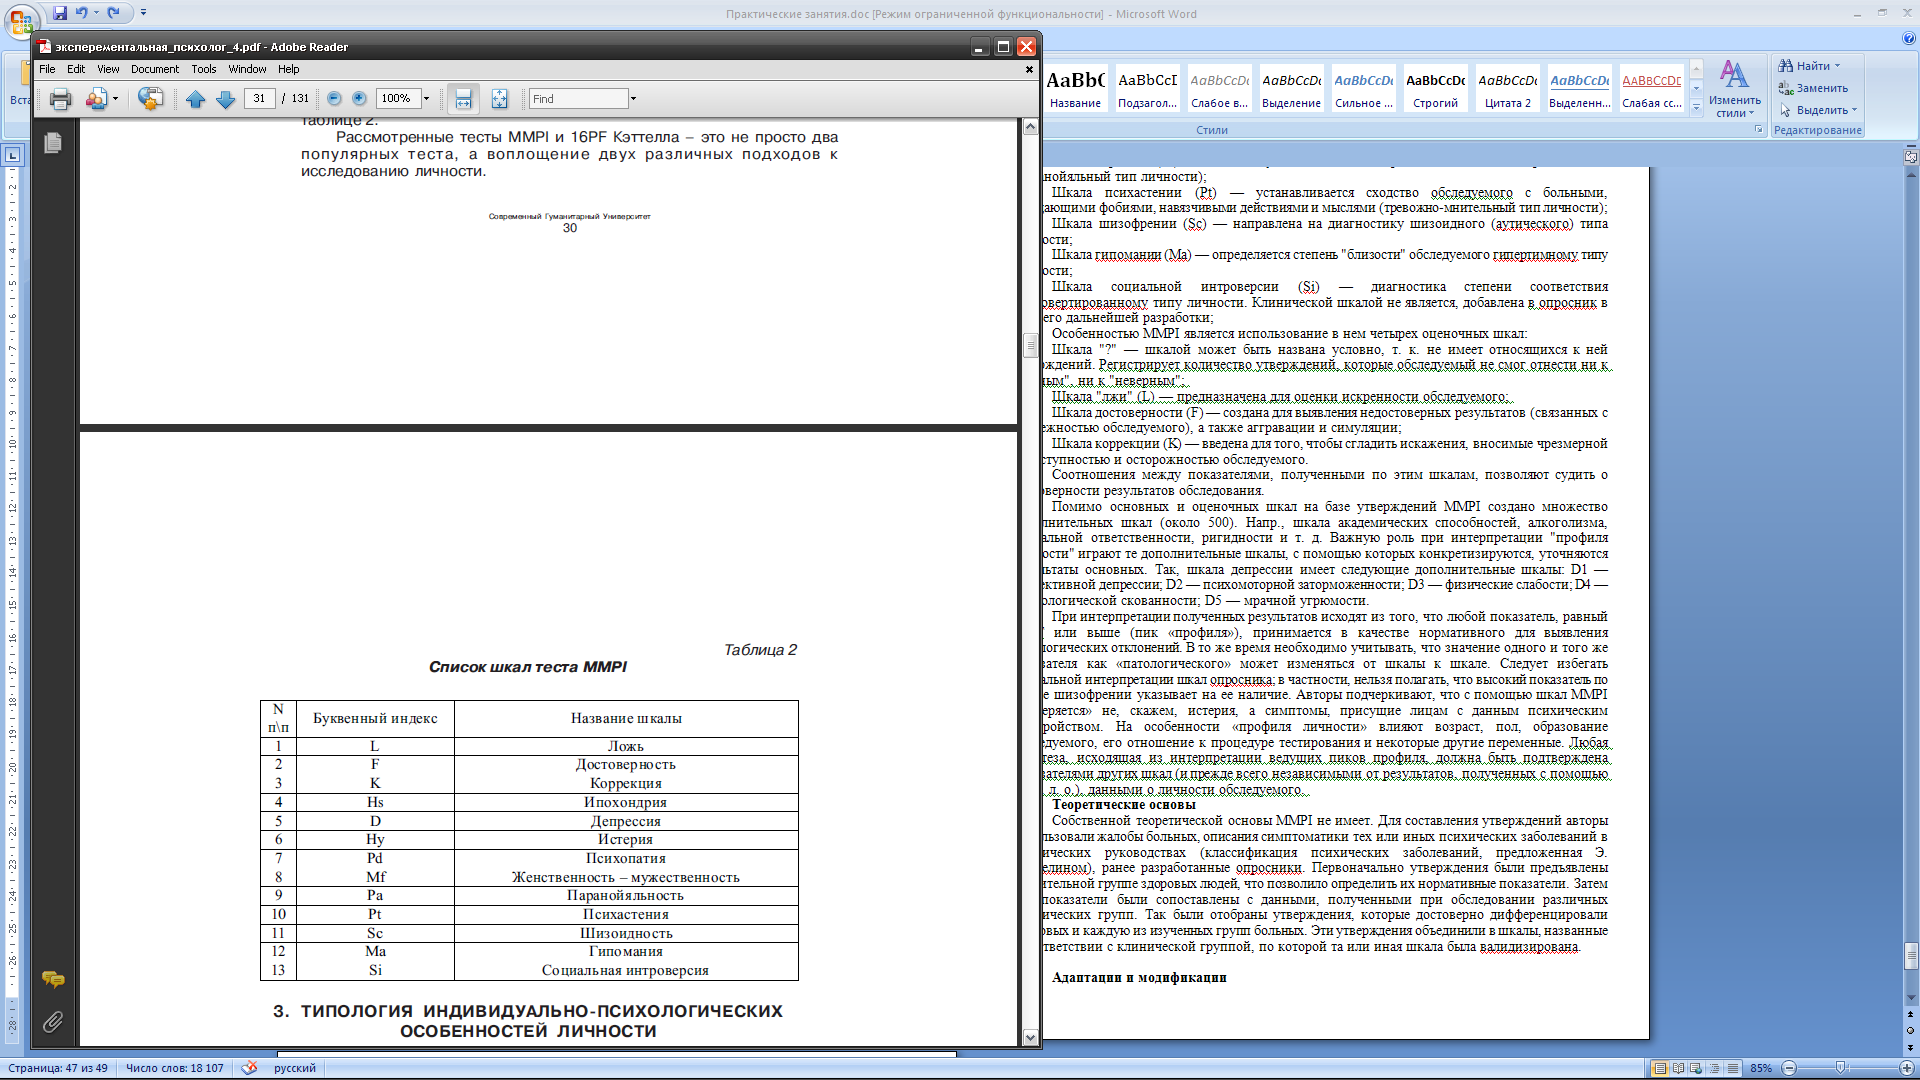This screenshot has height=1080, width=1920.
Task: Toggle the ruler button above Word scrollbar
Action: [1910, 157]
